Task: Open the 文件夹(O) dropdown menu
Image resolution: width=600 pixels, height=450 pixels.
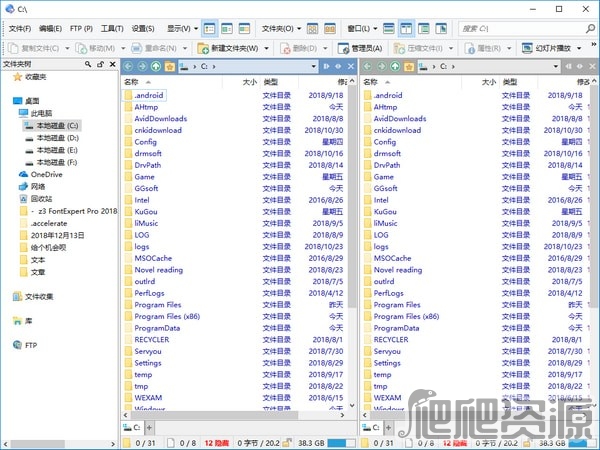Action: click(281, 29)
